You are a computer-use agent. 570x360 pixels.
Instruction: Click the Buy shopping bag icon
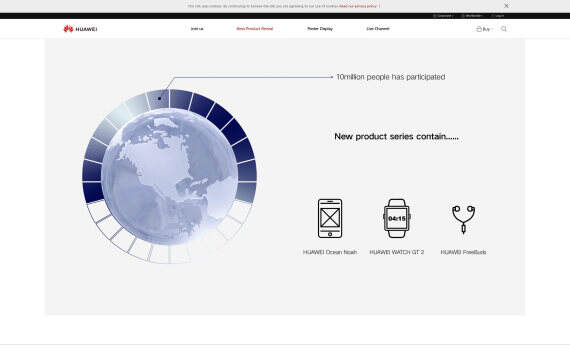point(479,29)
